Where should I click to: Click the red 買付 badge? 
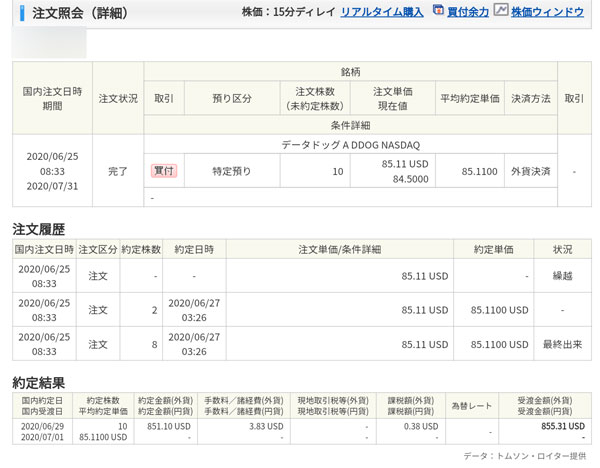pyautogui.click(x=163, y=171)
